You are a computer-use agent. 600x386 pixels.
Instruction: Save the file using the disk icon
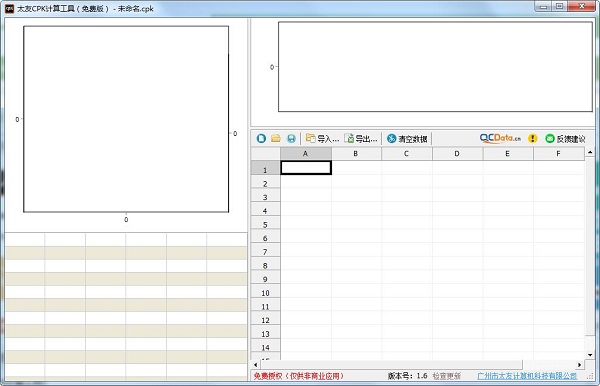291,138
